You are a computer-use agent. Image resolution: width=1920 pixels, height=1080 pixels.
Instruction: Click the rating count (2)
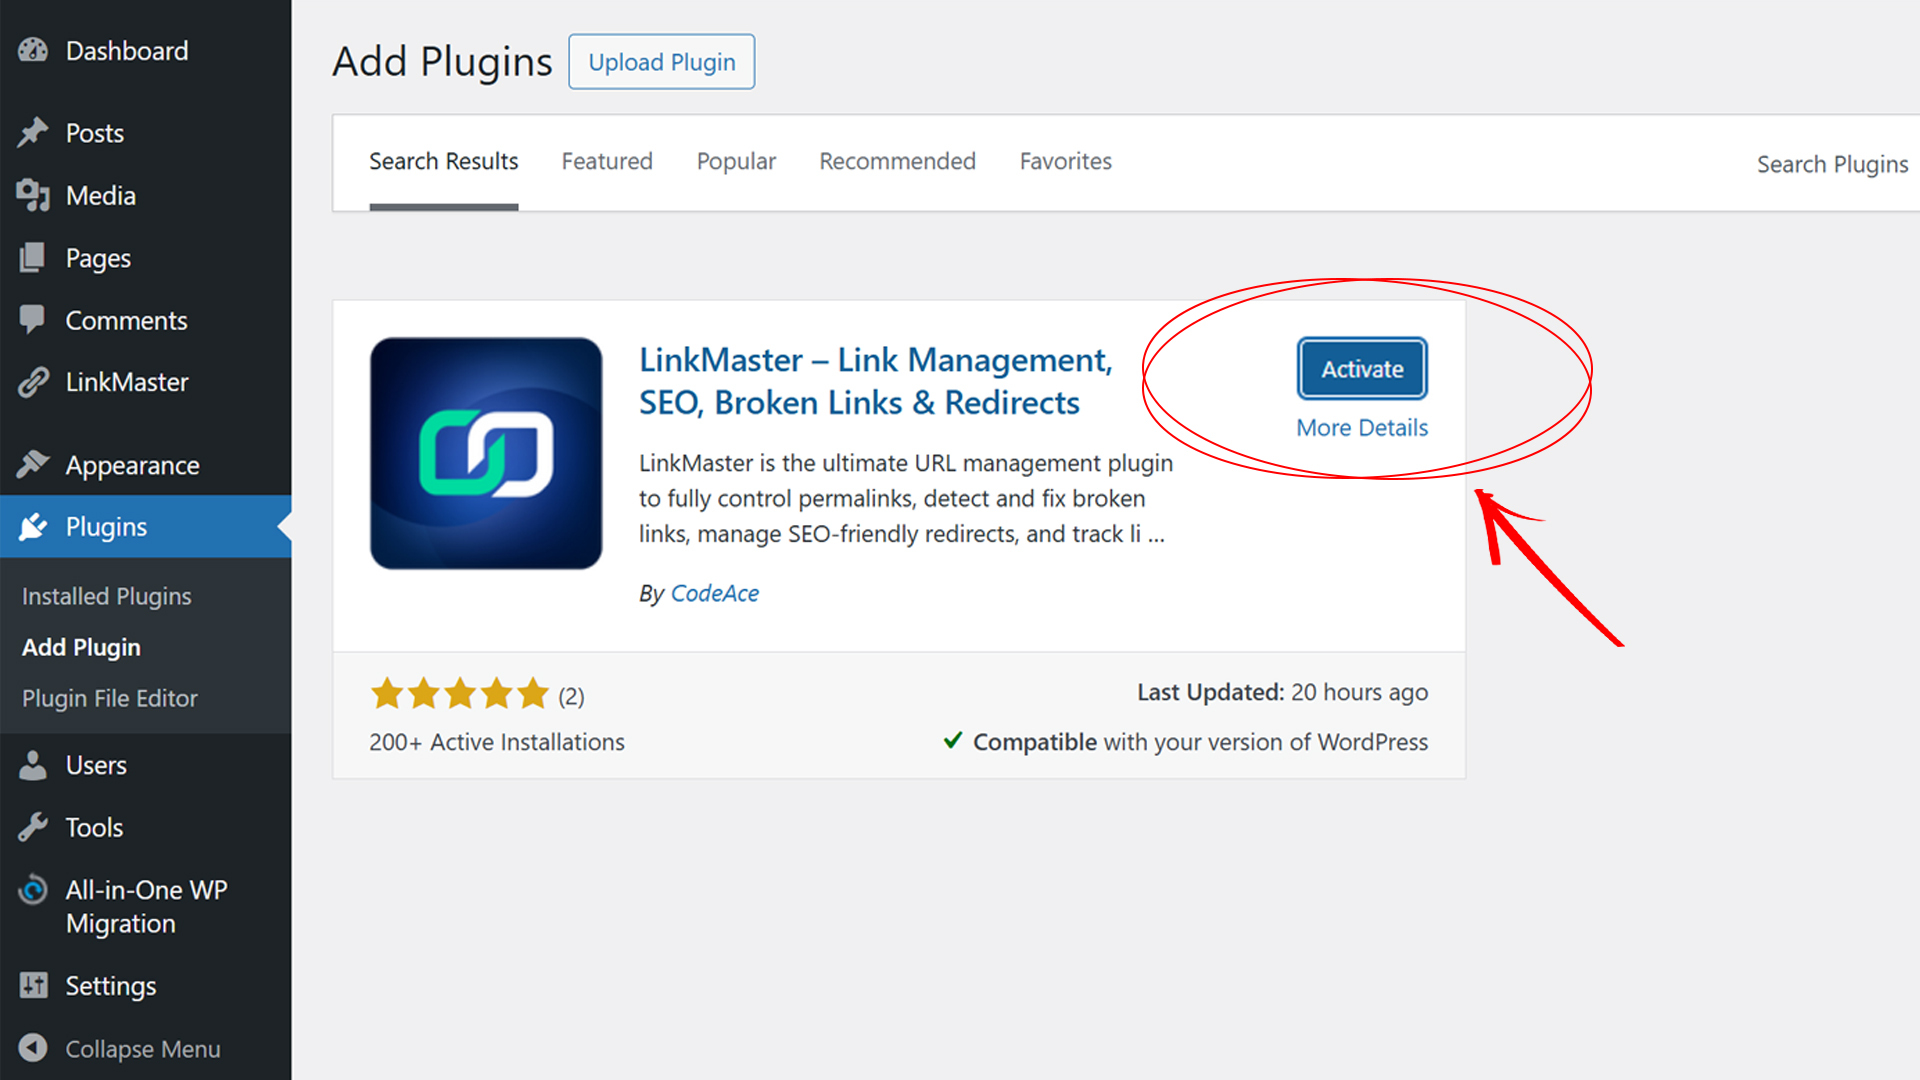point(571,696)
